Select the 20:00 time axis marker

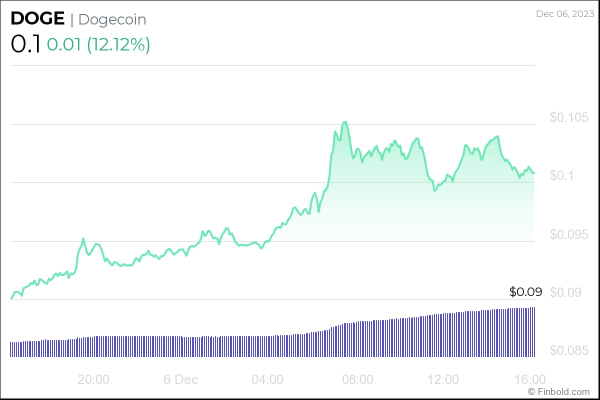coord(93,379)
